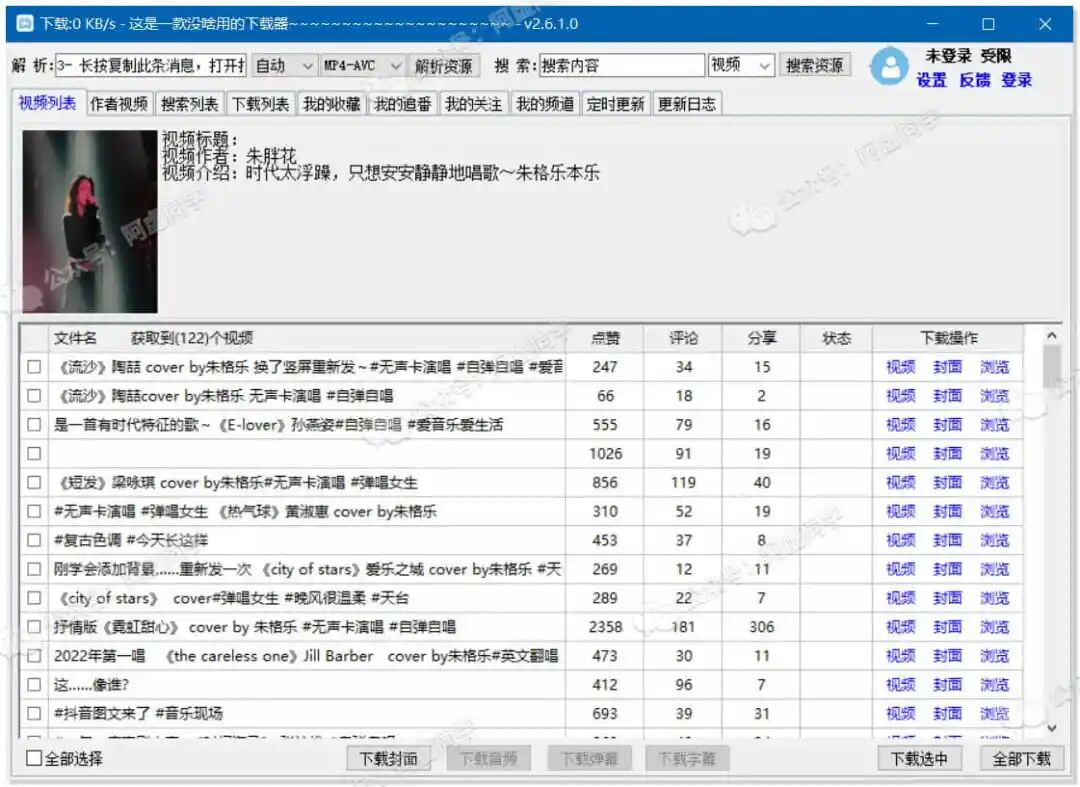
Task: Click the singer video cover thumbnail
Action: tap(90, 222)
